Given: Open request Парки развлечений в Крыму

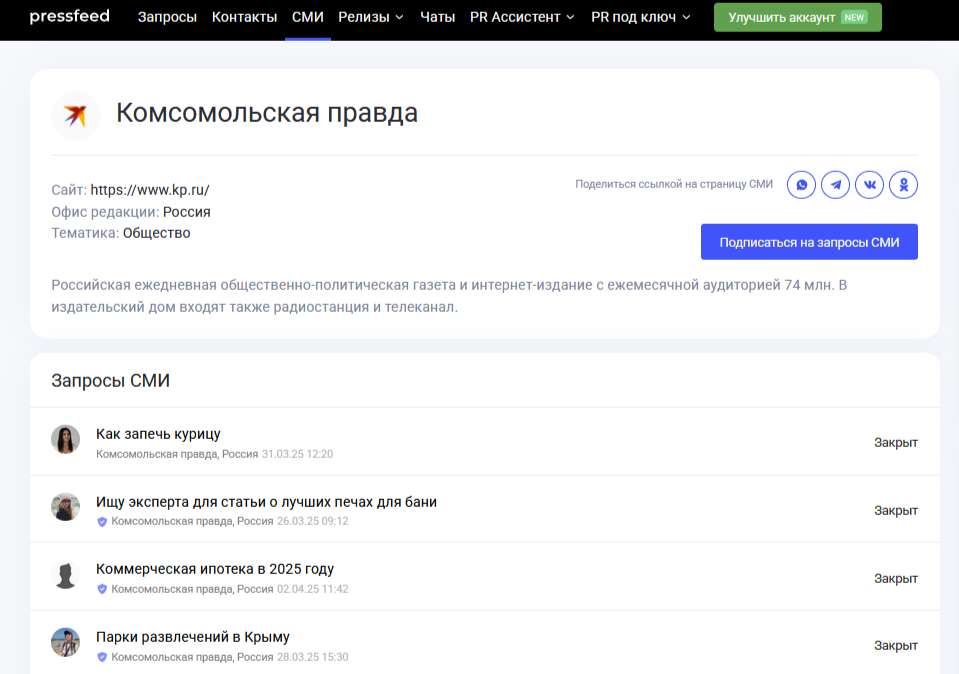Looking at the screenshot, I should tap(193, 637).
